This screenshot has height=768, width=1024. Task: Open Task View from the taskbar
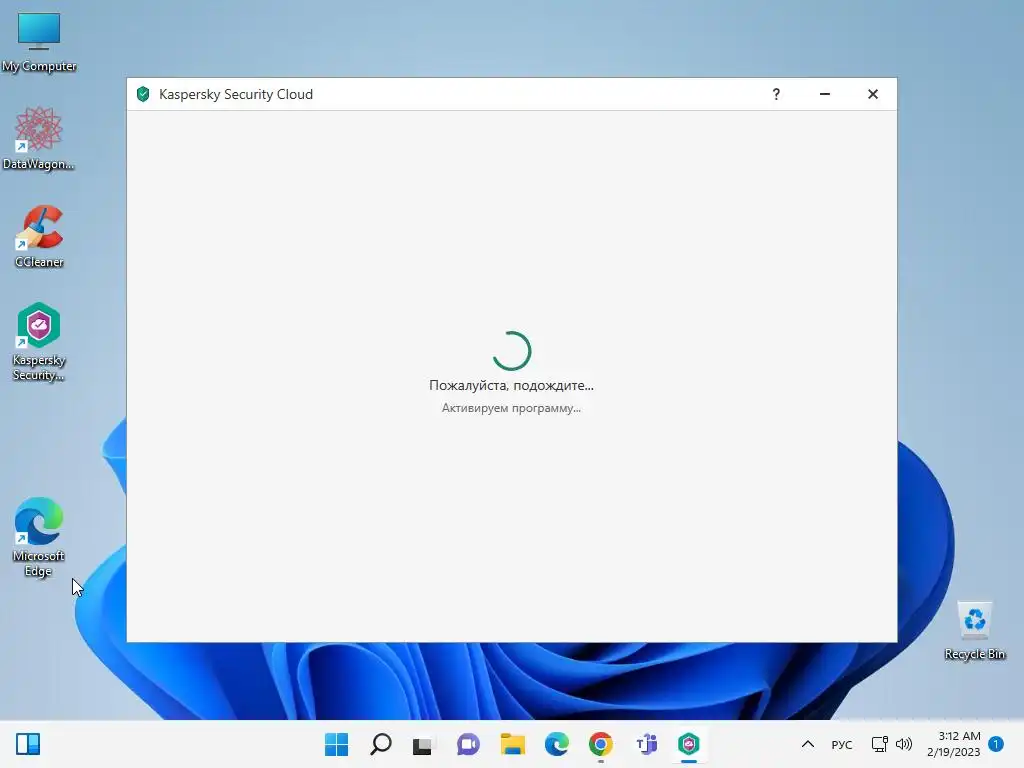(423, 744)
